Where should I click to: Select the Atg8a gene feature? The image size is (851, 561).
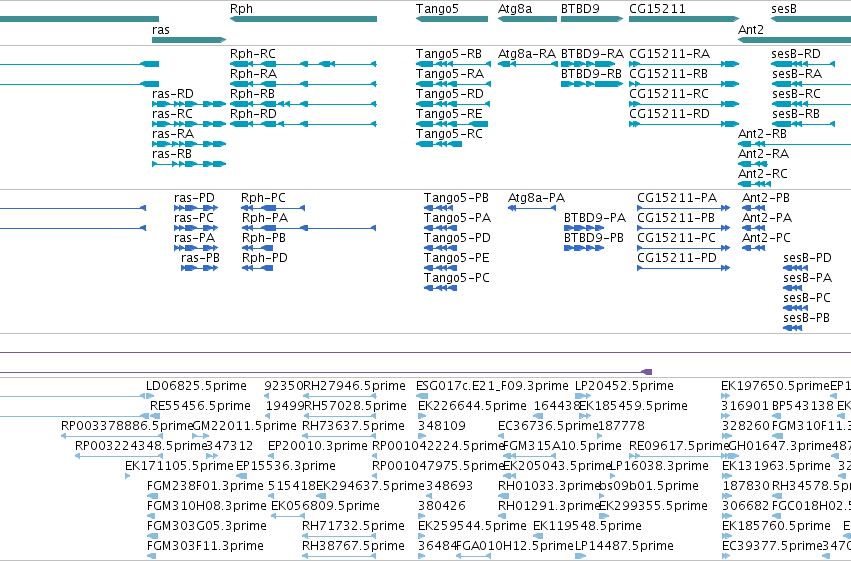click(x=528, y=19)
